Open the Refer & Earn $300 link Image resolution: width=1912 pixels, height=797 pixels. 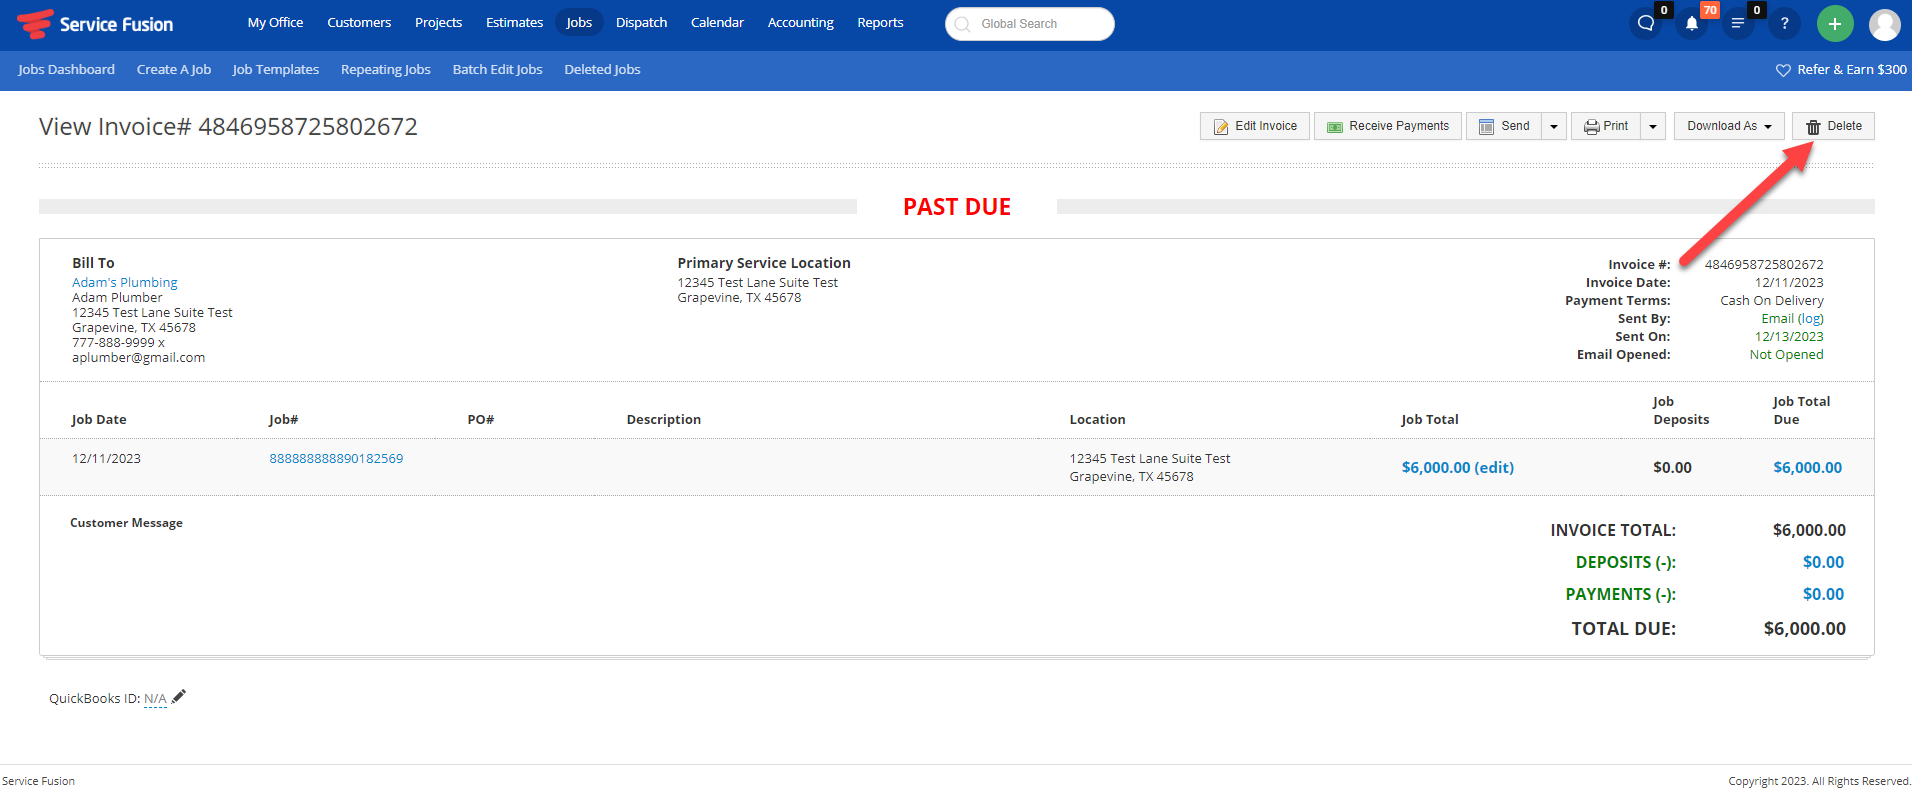coord(1841,69)
